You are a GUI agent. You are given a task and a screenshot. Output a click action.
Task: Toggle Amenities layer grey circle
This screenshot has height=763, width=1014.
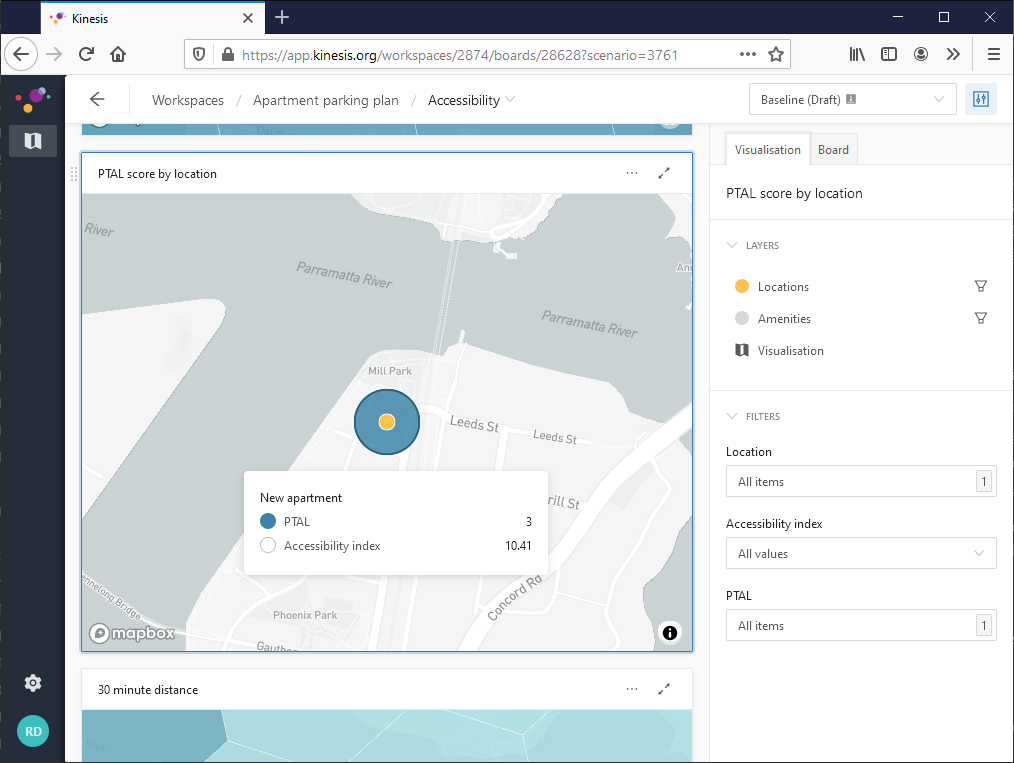742,318
